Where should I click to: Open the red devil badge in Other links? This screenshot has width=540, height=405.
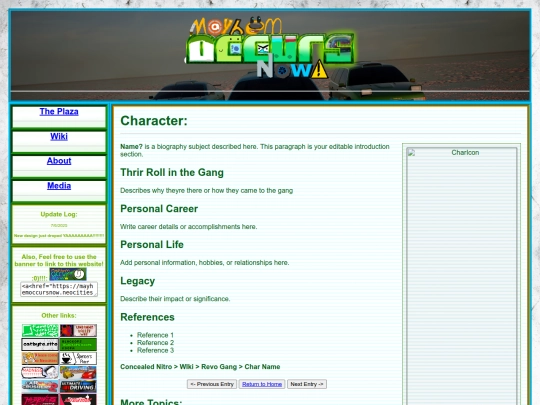click(78, 331)
